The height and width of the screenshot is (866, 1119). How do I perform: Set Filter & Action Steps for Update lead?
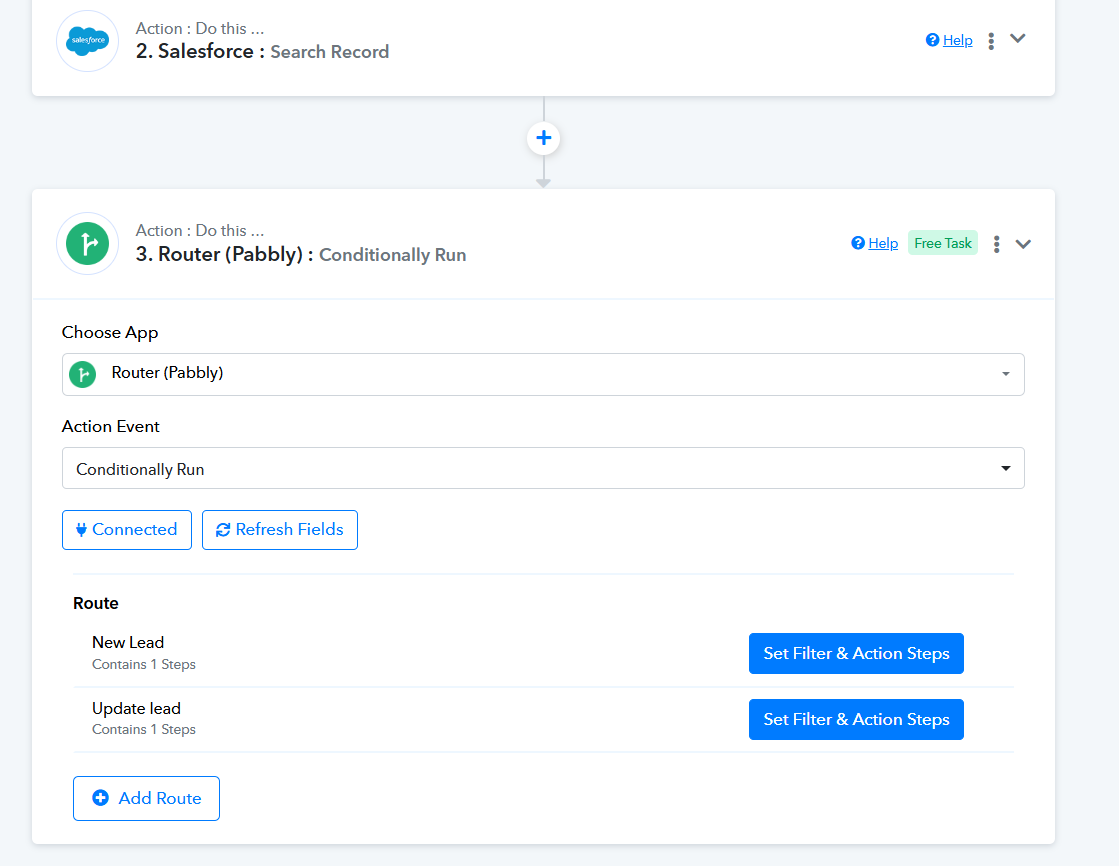856,719
